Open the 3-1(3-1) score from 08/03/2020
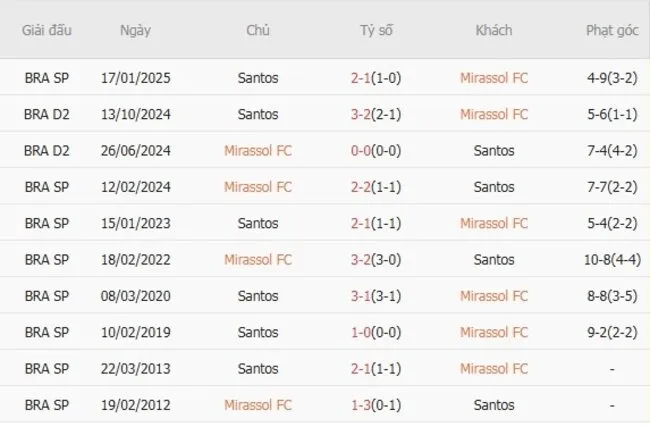 pyautogui.click(x=376, y=296)
